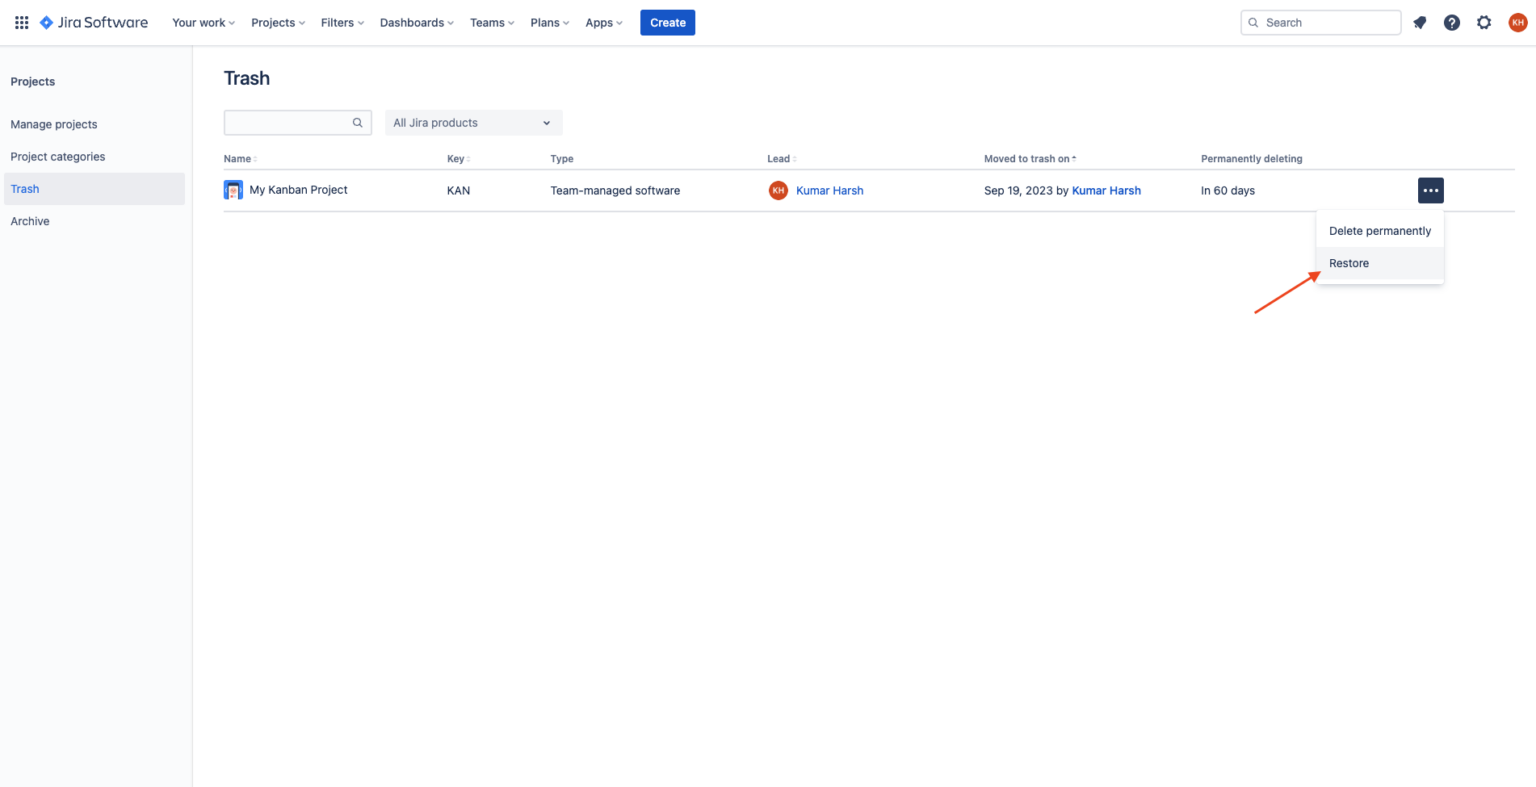
Task: Open the Kumar Harsh lead profile link
Action: click(829, 190)
